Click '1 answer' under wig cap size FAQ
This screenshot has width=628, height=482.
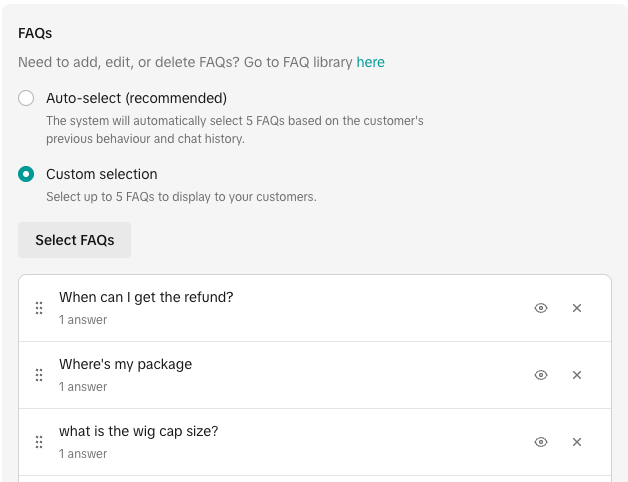click(x=83, y=454)
